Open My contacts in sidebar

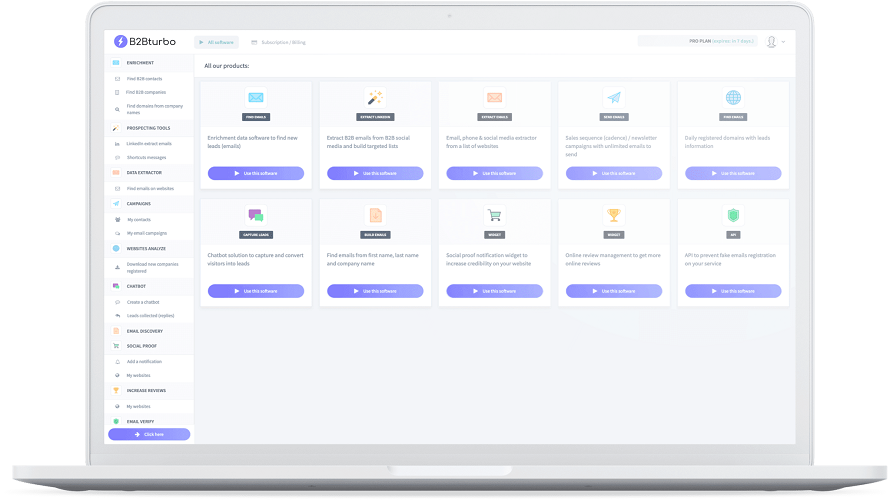click(x=139, y=220)
